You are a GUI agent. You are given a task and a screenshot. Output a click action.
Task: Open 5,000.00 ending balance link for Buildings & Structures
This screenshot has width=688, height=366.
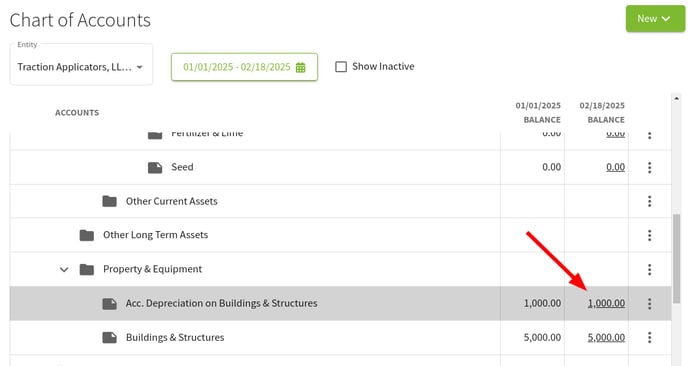(606, 337)
